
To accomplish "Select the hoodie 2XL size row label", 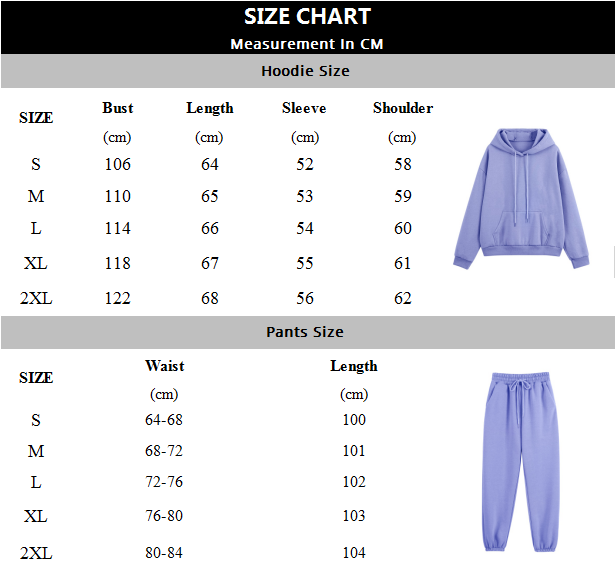I will coord(36,298).
